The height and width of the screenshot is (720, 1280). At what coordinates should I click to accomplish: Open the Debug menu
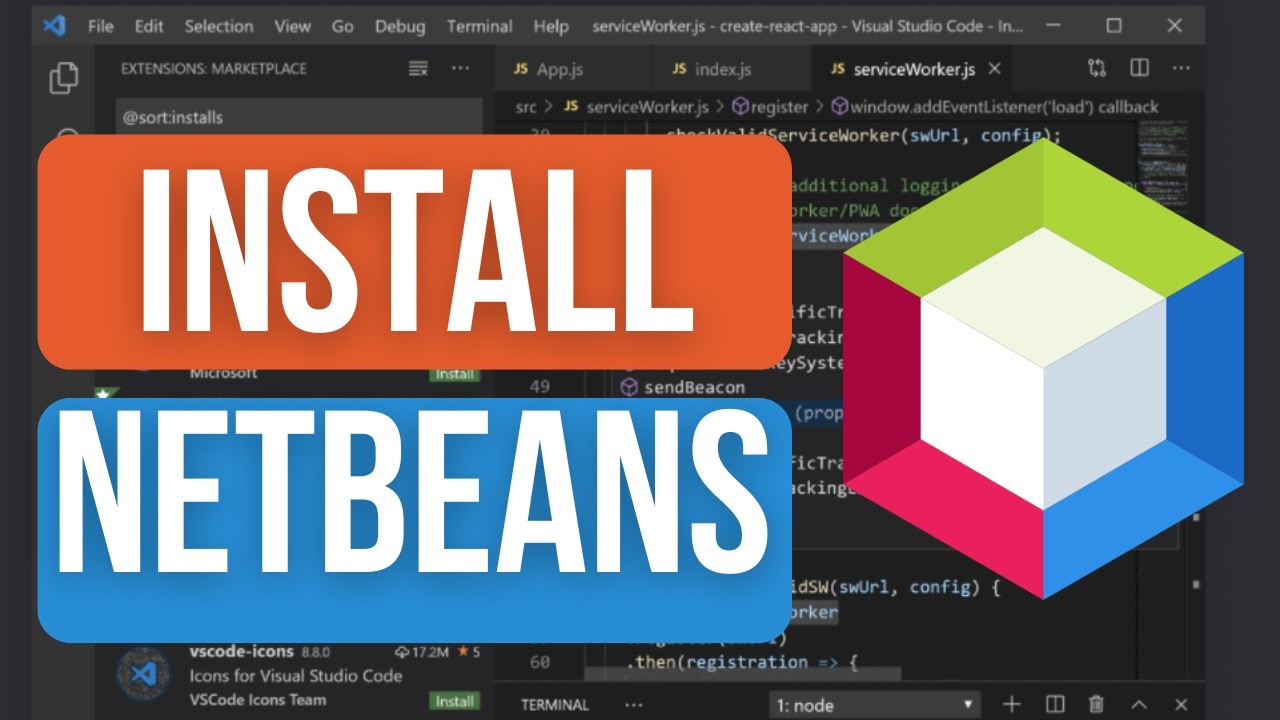400,26
